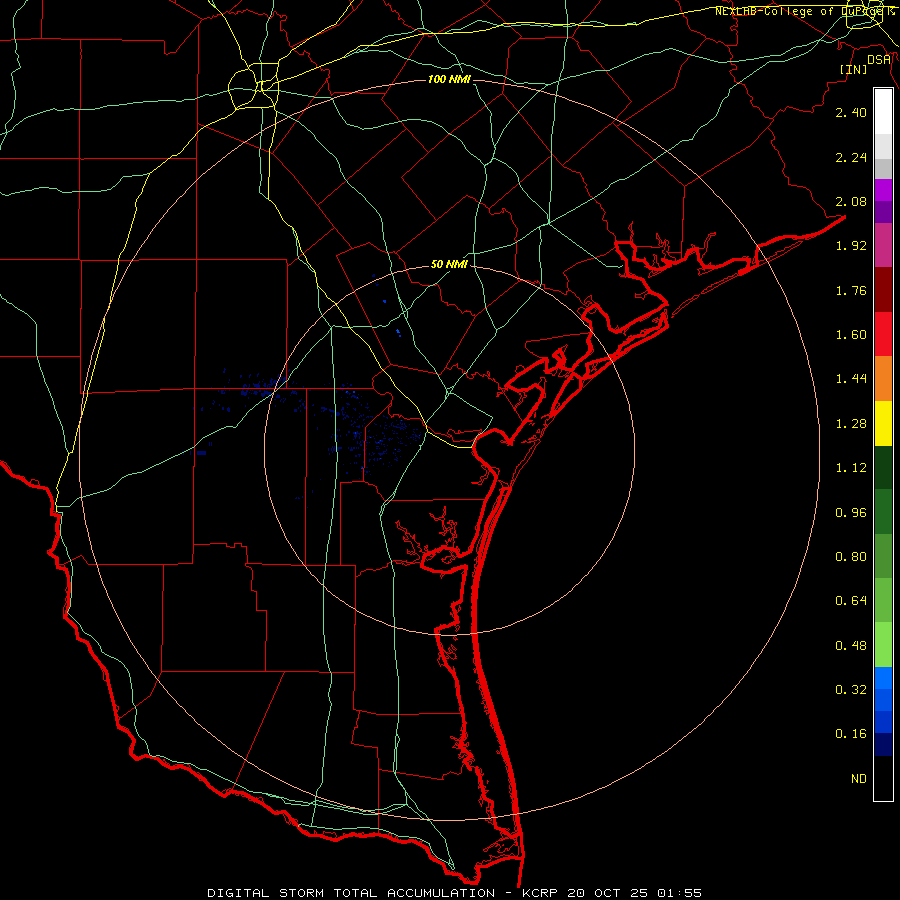Click the '1.76' legend value
900x900 pixels.
coord(851,290)
